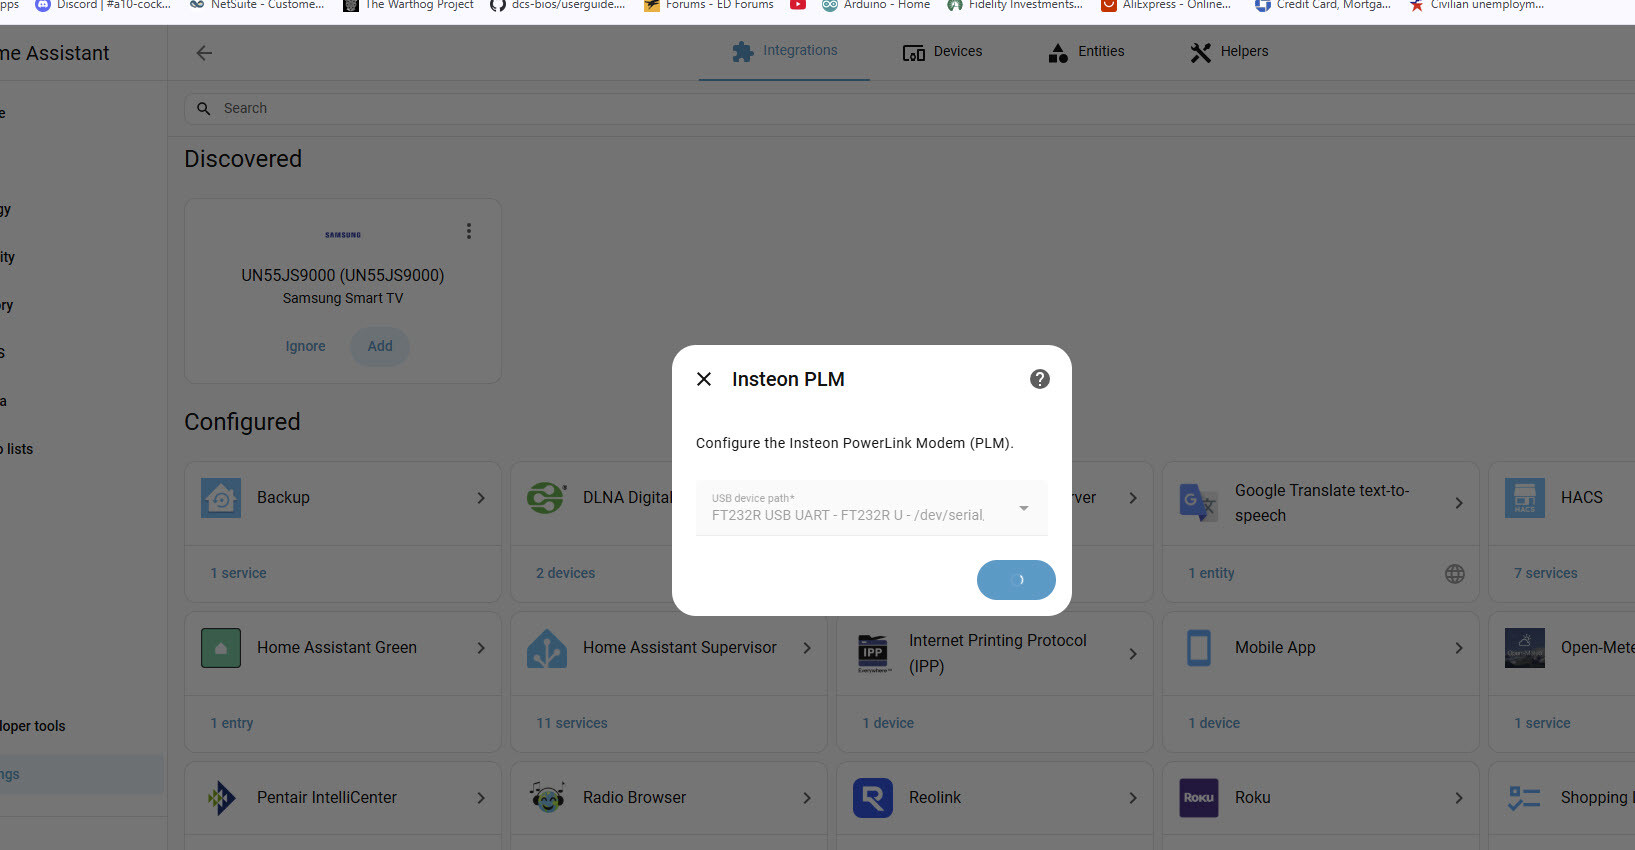1635x850 pixels.
Task: Open the Arduino - Home bookmark
Action: pos(876,5)
